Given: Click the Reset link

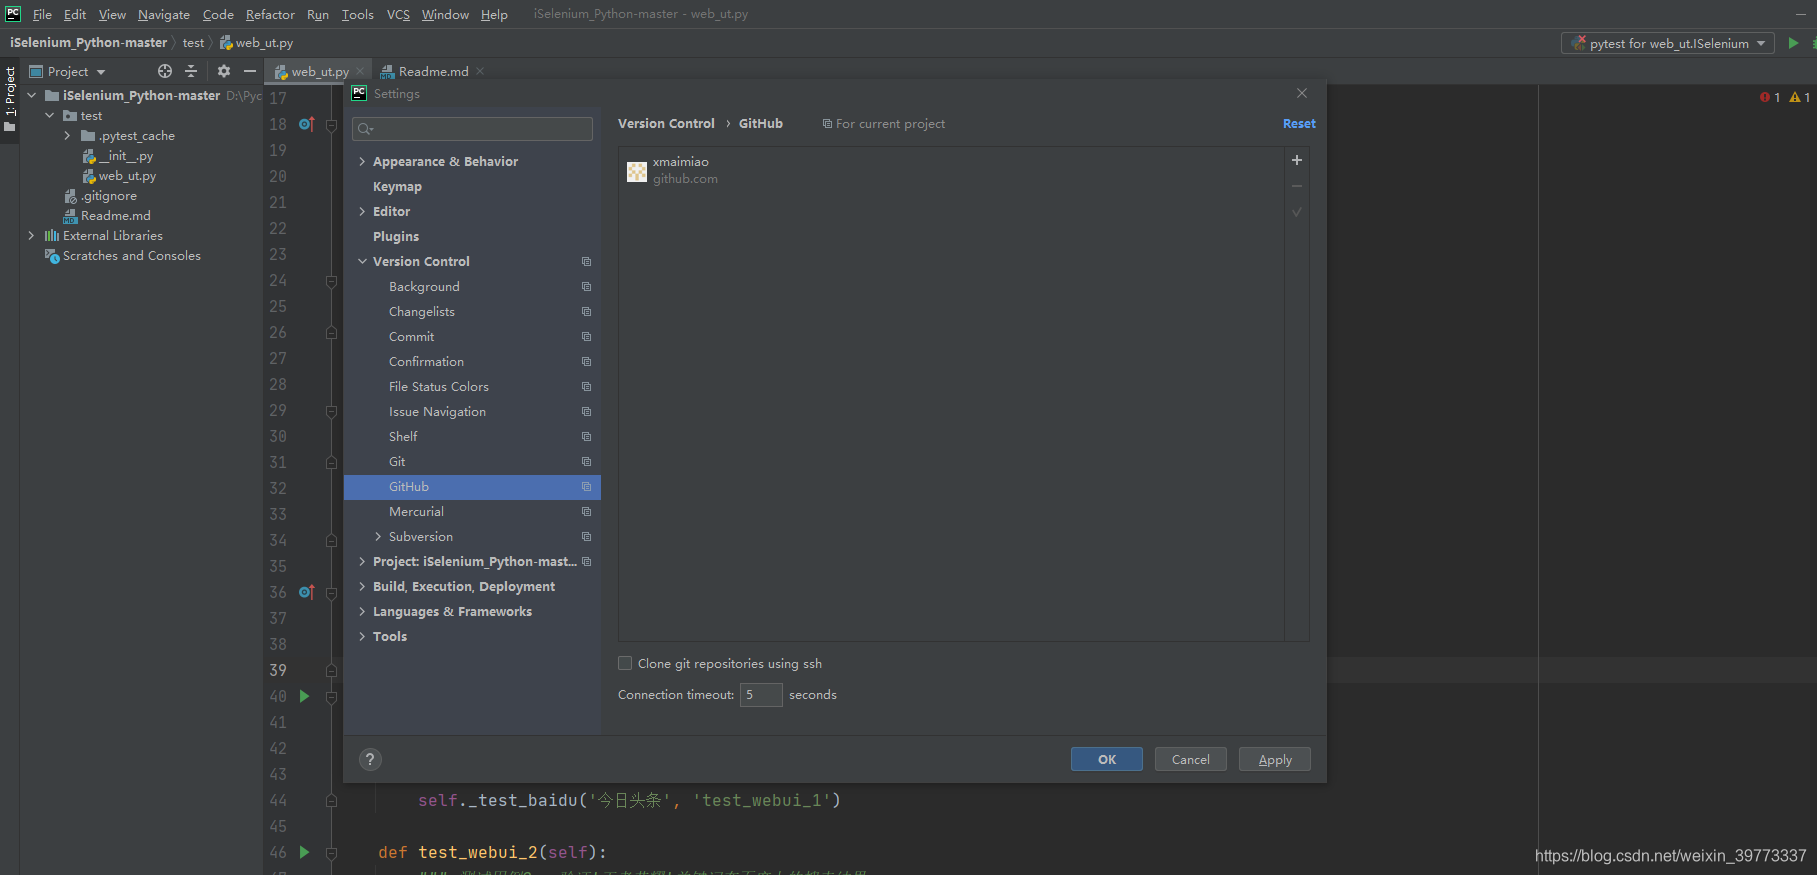Looking at the screenshot, I should coord(1299,124).
